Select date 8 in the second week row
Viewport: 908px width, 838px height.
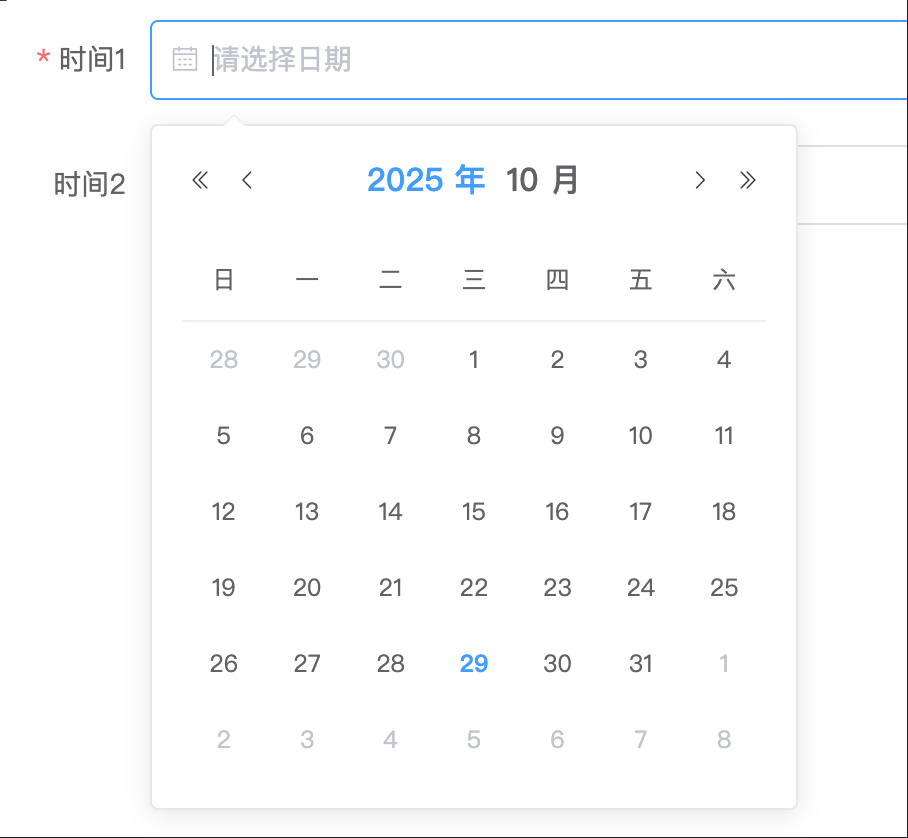(x=474, y=436)
